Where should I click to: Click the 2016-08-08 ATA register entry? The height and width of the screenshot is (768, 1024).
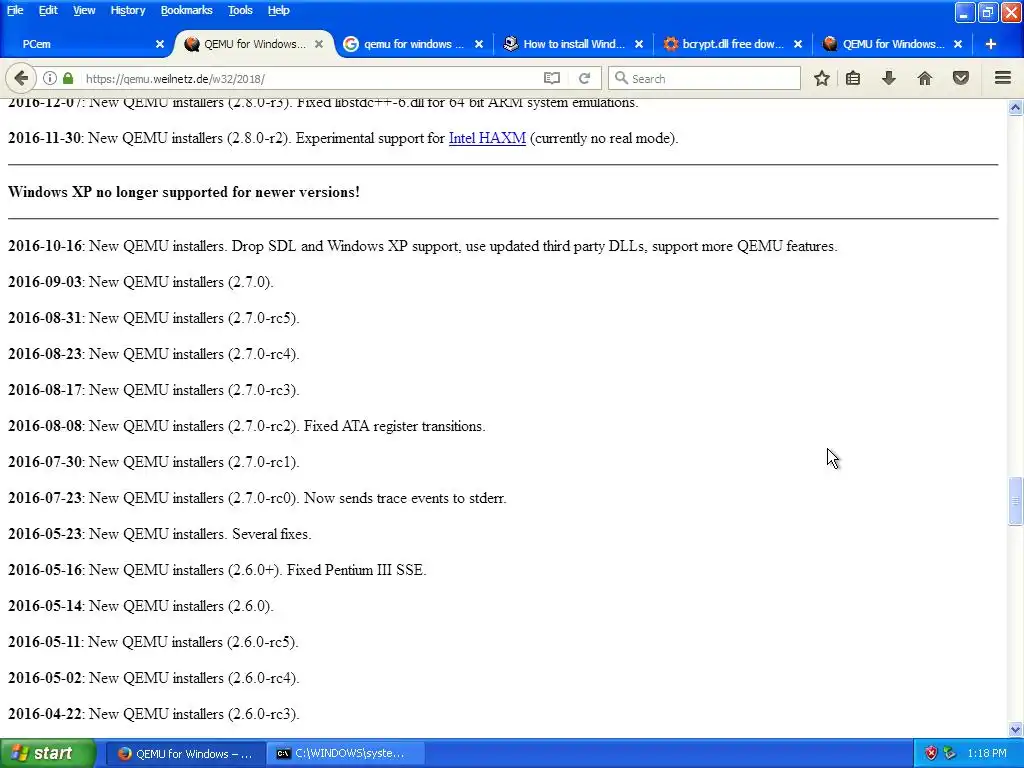247,426
